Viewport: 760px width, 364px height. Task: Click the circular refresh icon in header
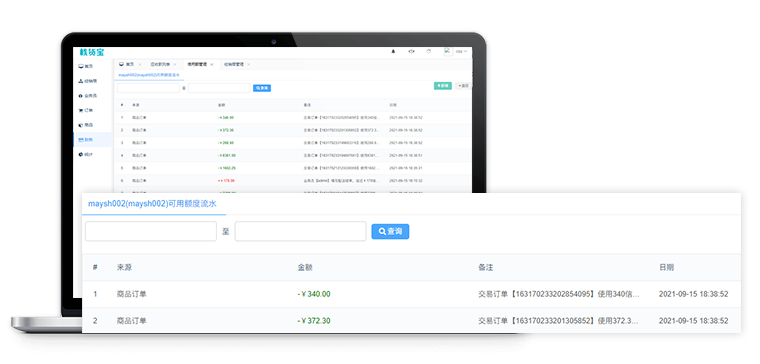click(x=428, y=51)
